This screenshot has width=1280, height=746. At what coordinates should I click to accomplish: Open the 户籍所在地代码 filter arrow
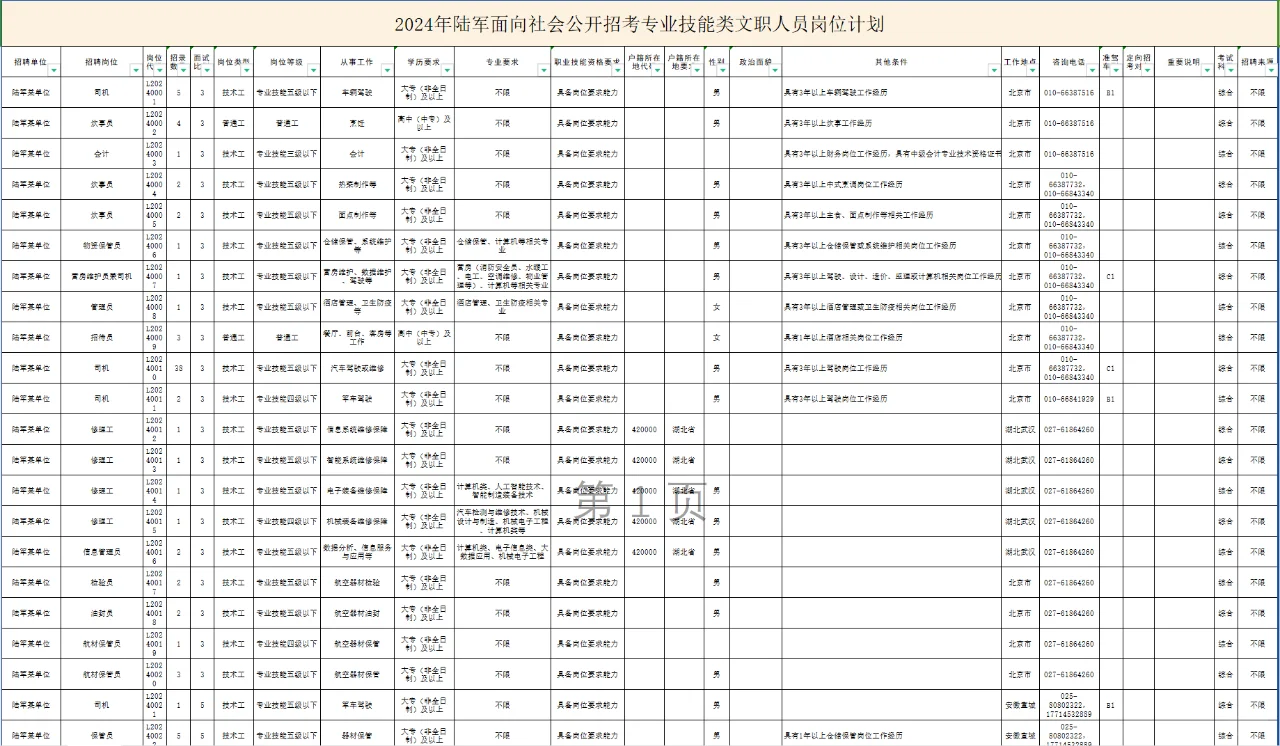(658, 71)
